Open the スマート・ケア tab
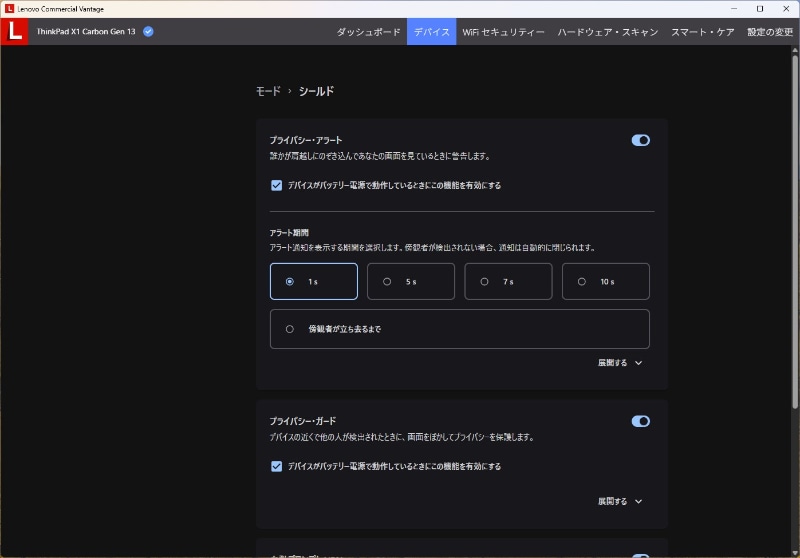800x558 pixels. point(703,32)
